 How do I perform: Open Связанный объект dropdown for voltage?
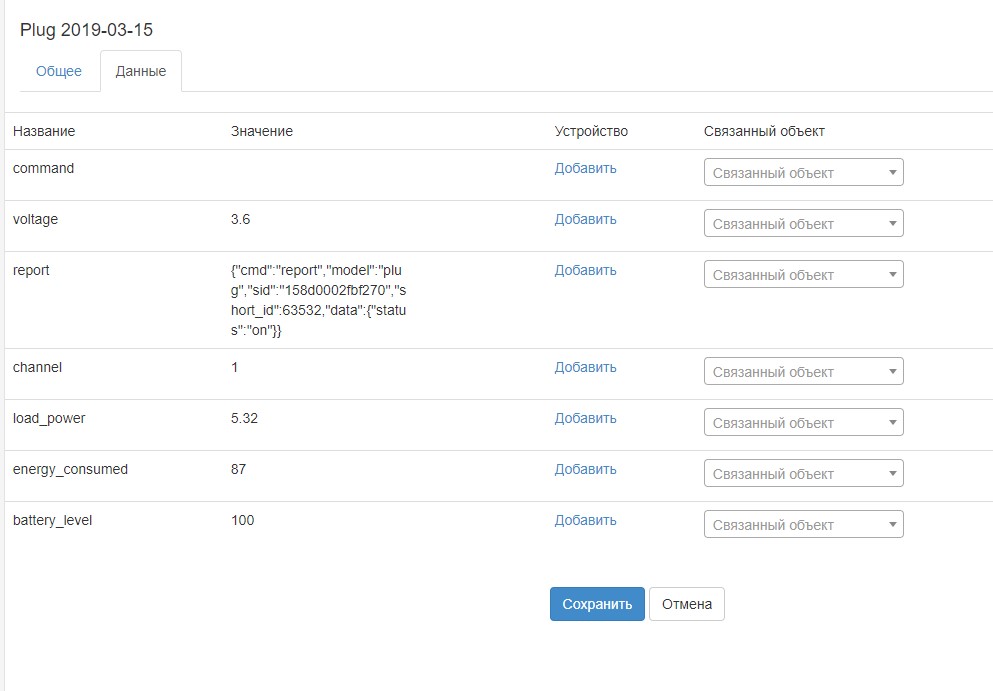click(804, 223)
